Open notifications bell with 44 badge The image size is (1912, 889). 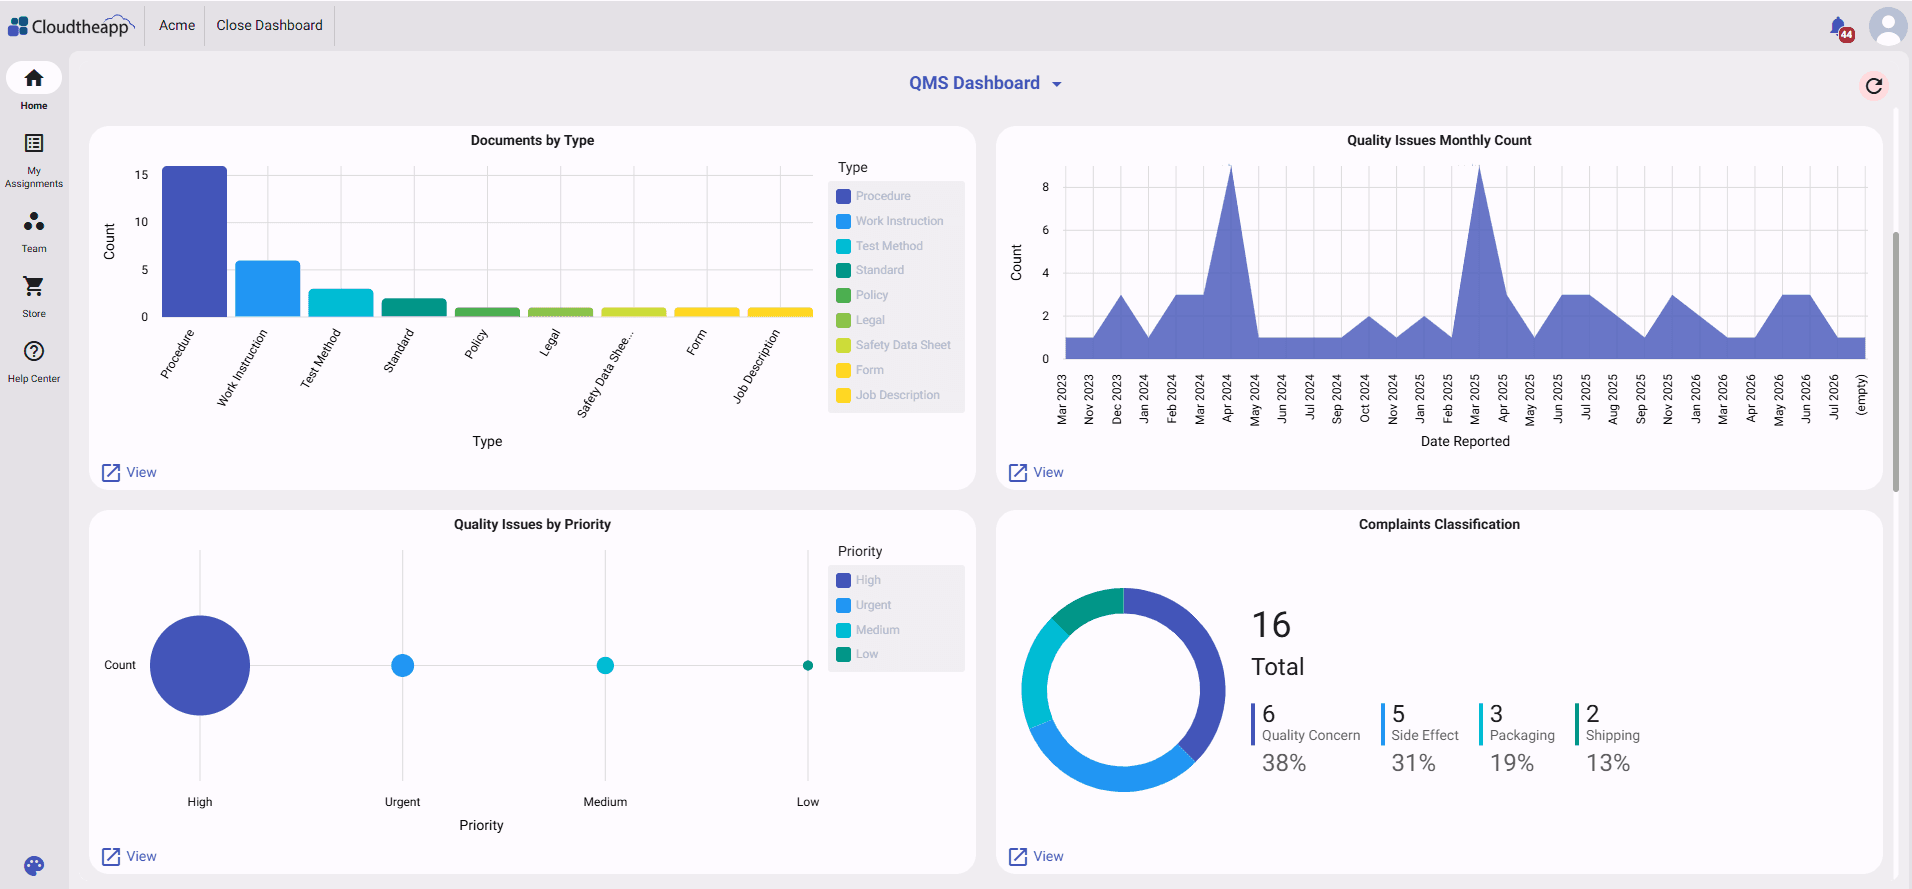(x=1840, y=28)
